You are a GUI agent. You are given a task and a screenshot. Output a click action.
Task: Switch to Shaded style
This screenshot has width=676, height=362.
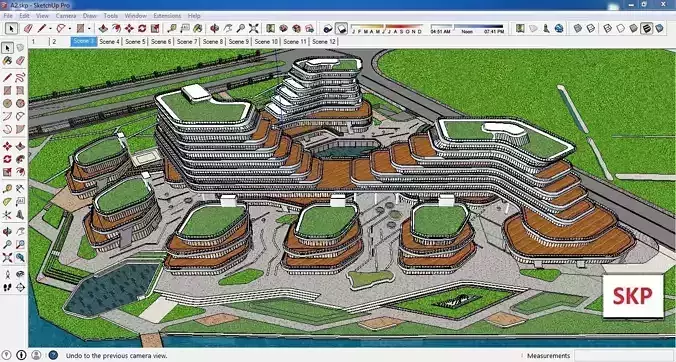[x=633, y=28]
